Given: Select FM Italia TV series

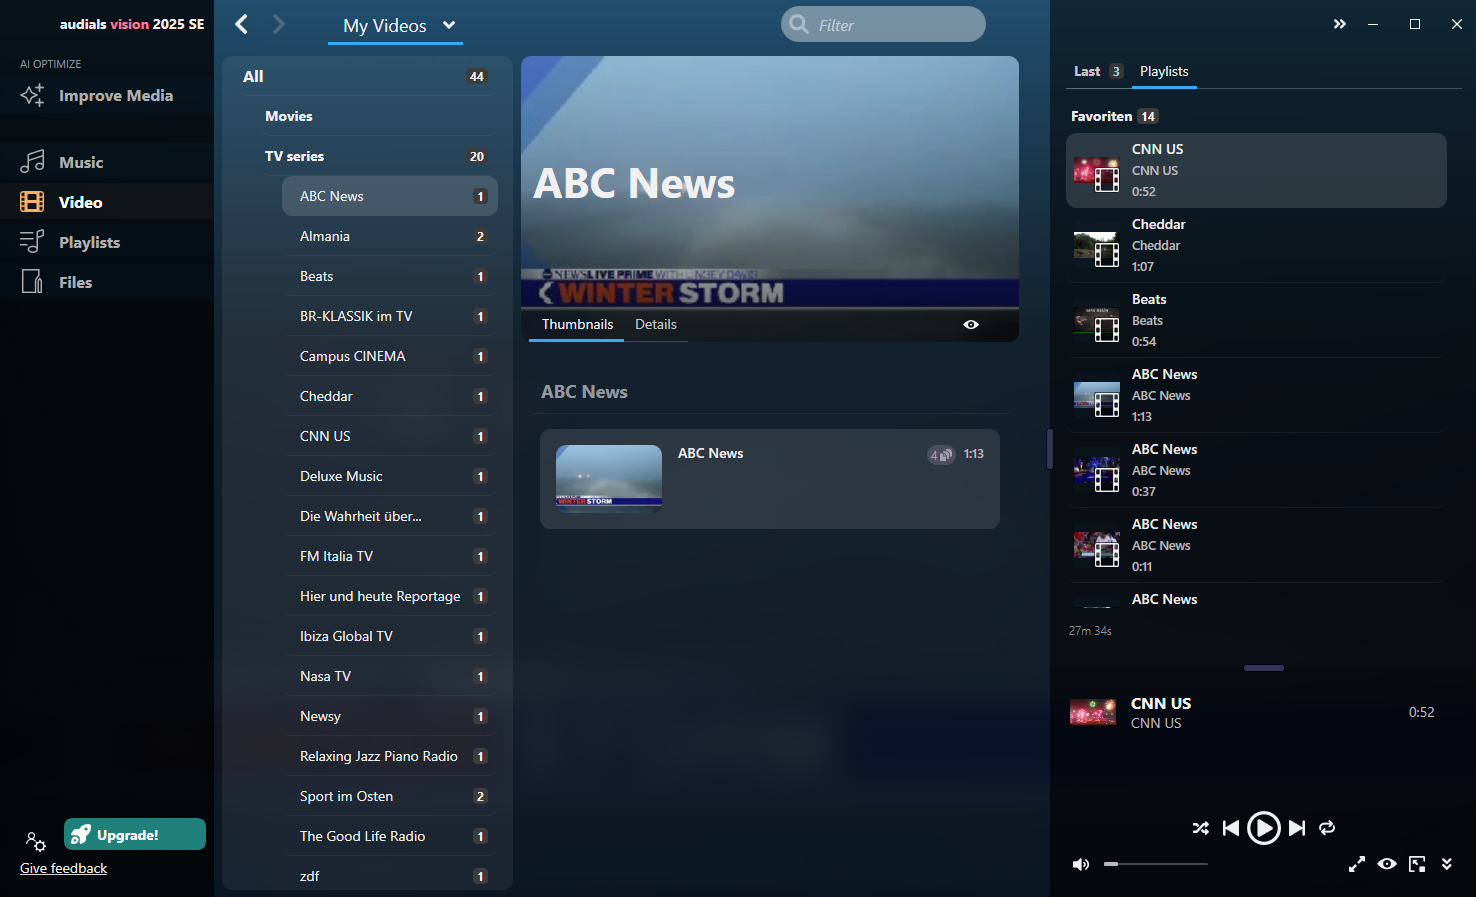Looking at the screenshot, I should (390, 556).
